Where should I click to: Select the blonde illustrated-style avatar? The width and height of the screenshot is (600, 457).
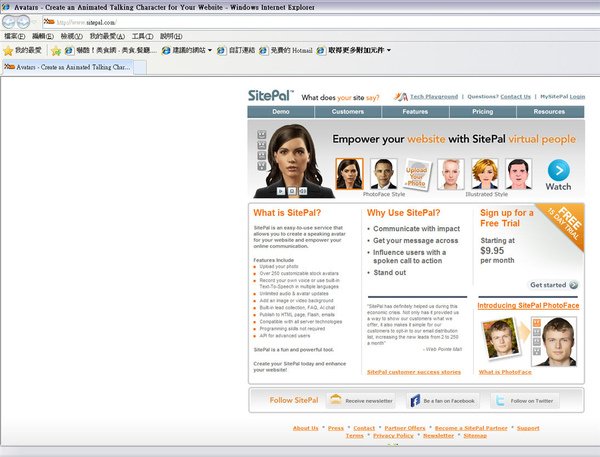point(484,174)
